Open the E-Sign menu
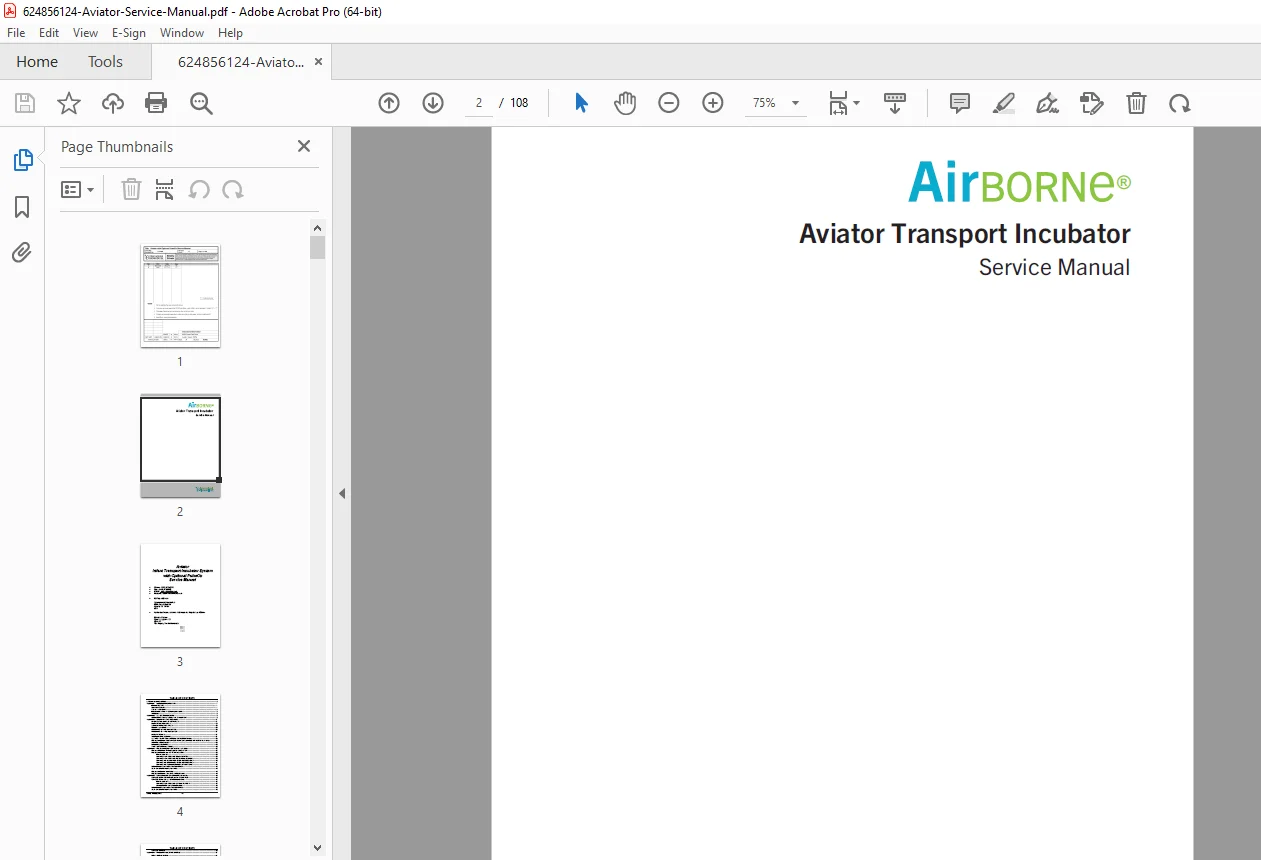This screenshot has height=860, width=1261. [129, 33]
